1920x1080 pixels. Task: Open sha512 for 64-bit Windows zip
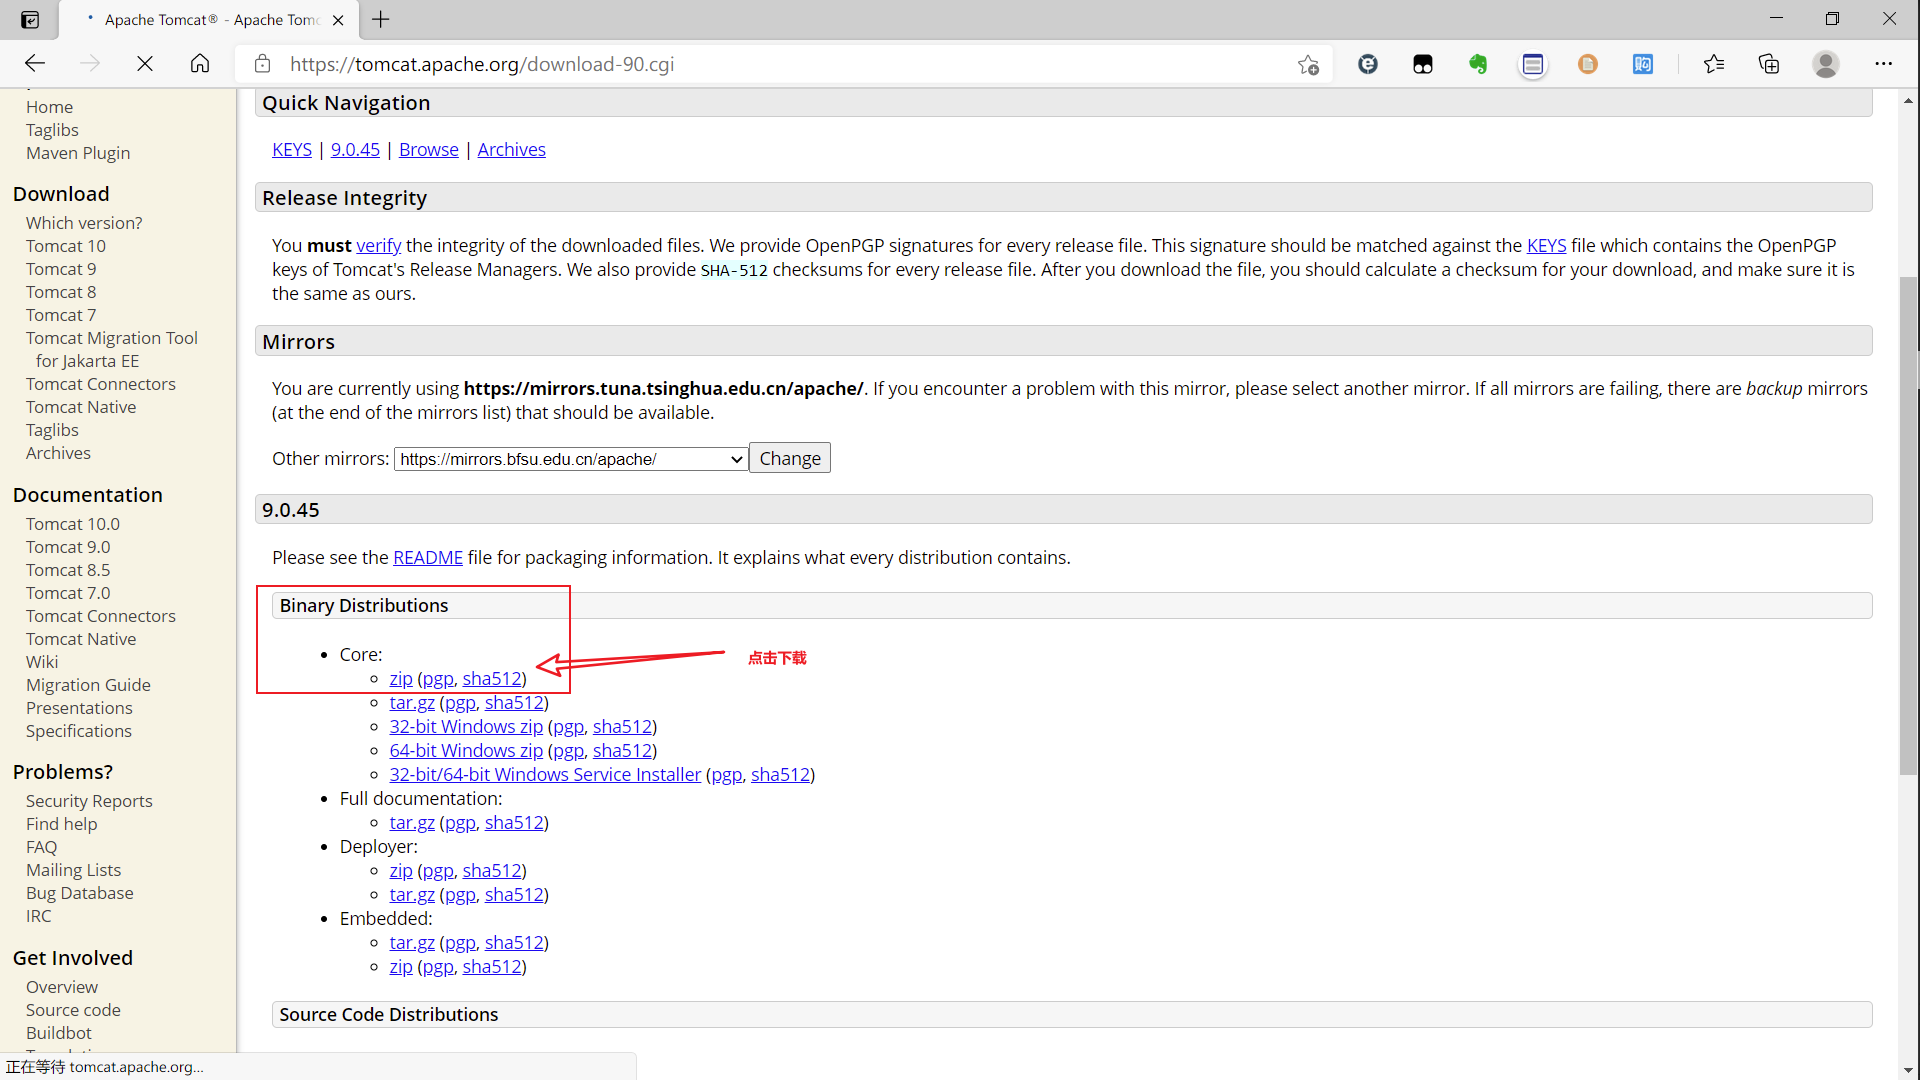pyautogui.click(x=622, y=750)
